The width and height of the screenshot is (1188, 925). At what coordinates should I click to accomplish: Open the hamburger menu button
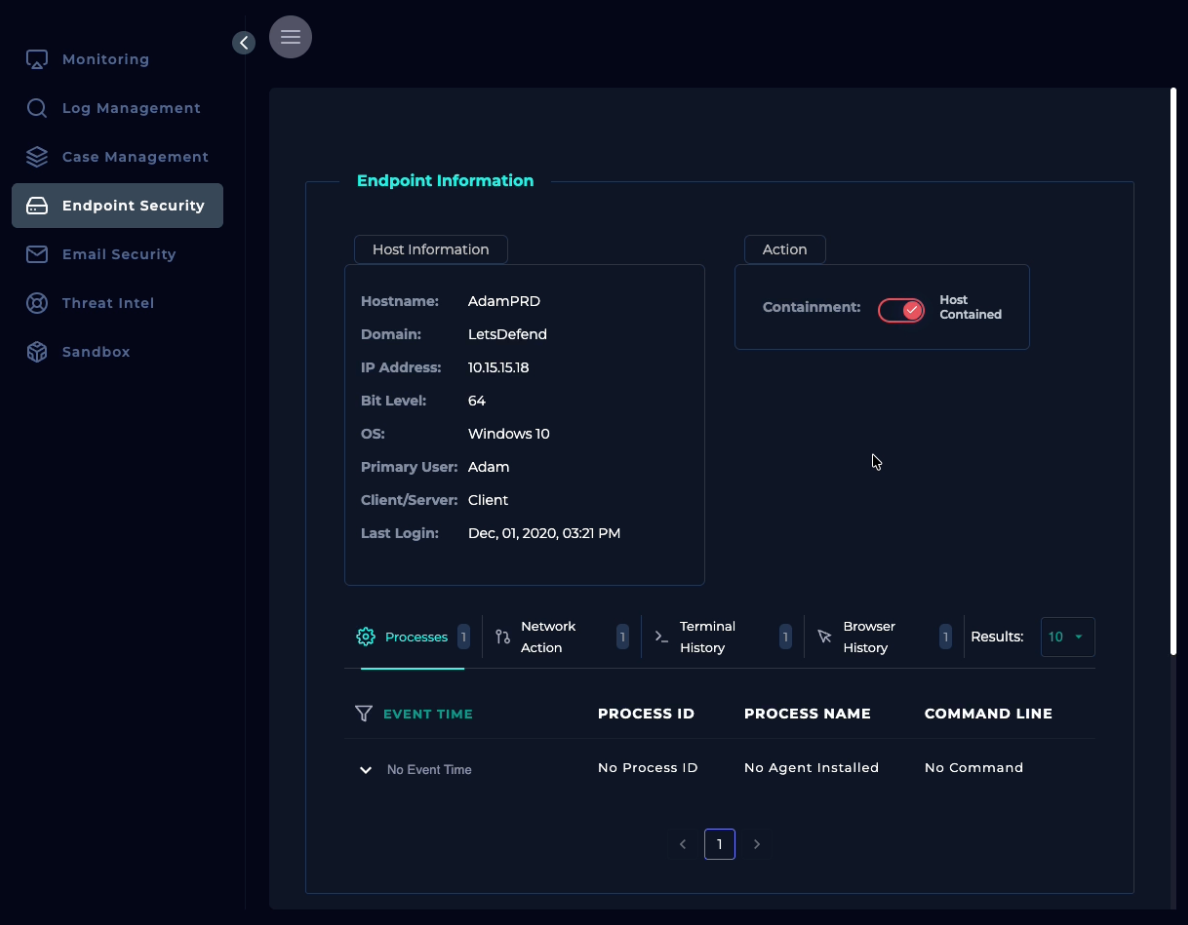[x=290, y=37]
